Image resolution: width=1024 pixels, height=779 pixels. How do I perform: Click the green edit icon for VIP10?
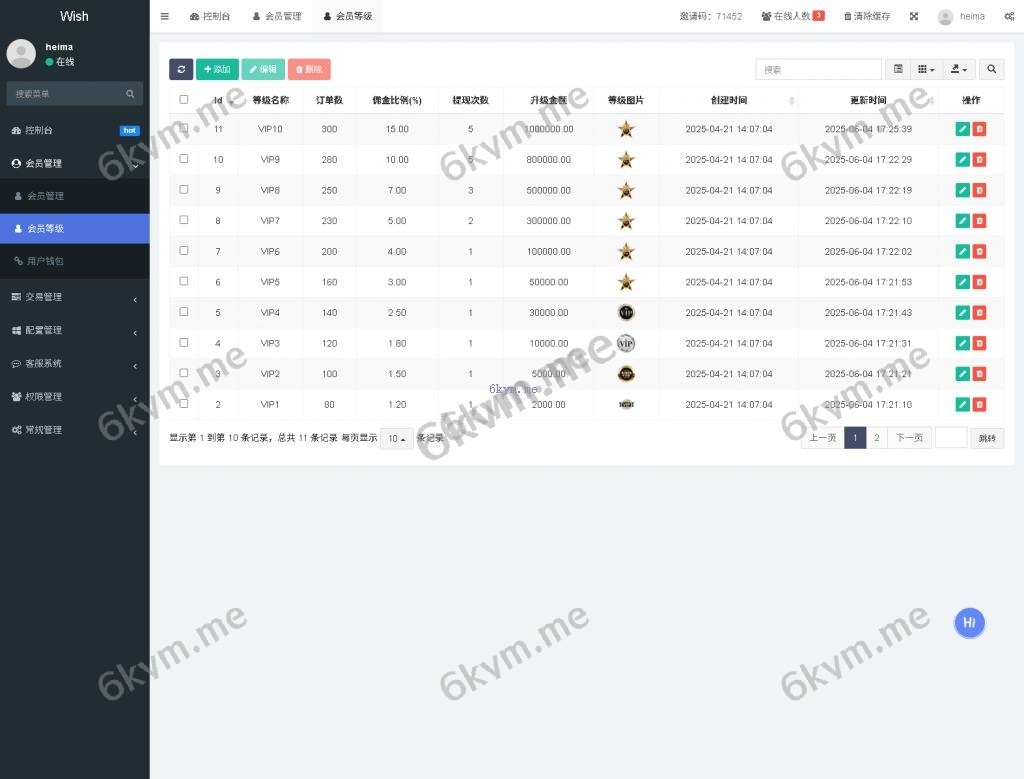pos(962,129)
